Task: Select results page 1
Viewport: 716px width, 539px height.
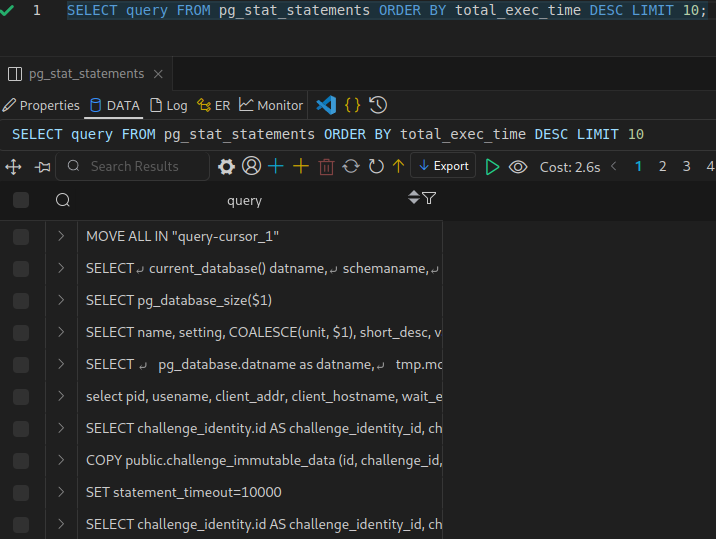Action: click(638, 166)
